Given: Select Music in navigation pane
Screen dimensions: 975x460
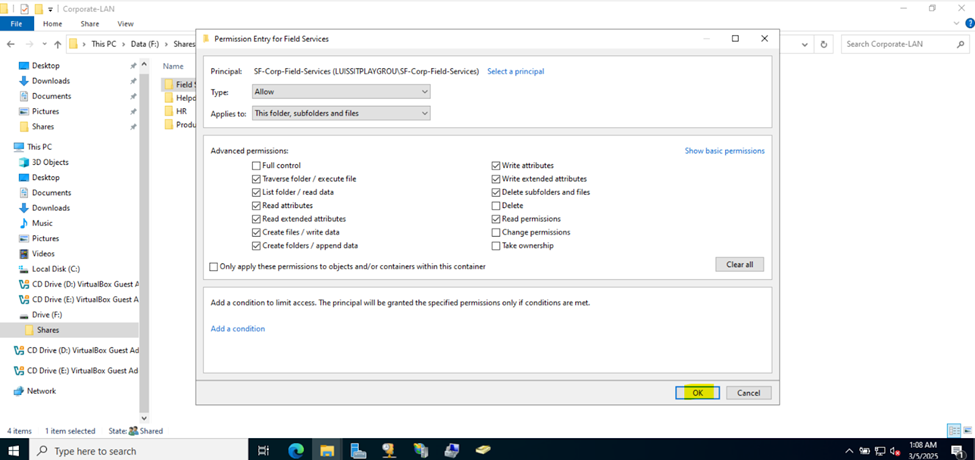Looking at the screenshot, I should pos(42,223).
